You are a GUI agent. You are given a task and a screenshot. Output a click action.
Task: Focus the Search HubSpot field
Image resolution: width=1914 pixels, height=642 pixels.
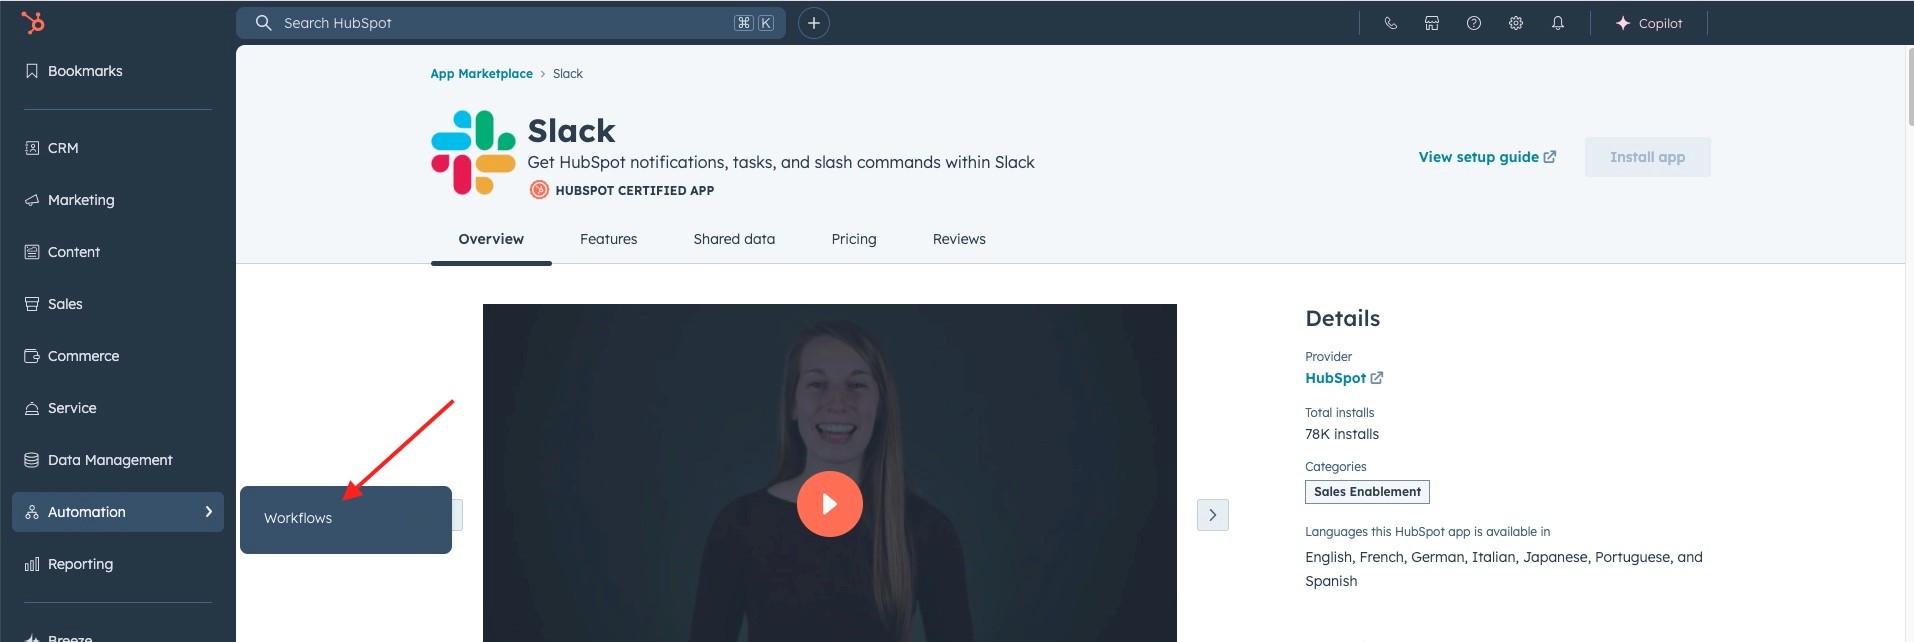click(510, 23)
